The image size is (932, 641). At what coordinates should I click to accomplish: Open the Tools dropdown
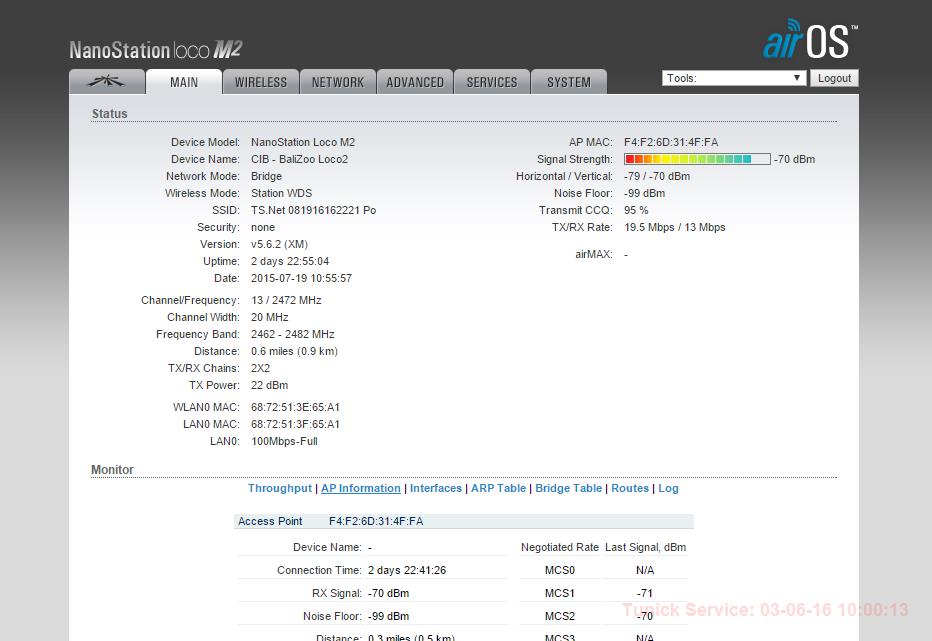coord(734,78)
